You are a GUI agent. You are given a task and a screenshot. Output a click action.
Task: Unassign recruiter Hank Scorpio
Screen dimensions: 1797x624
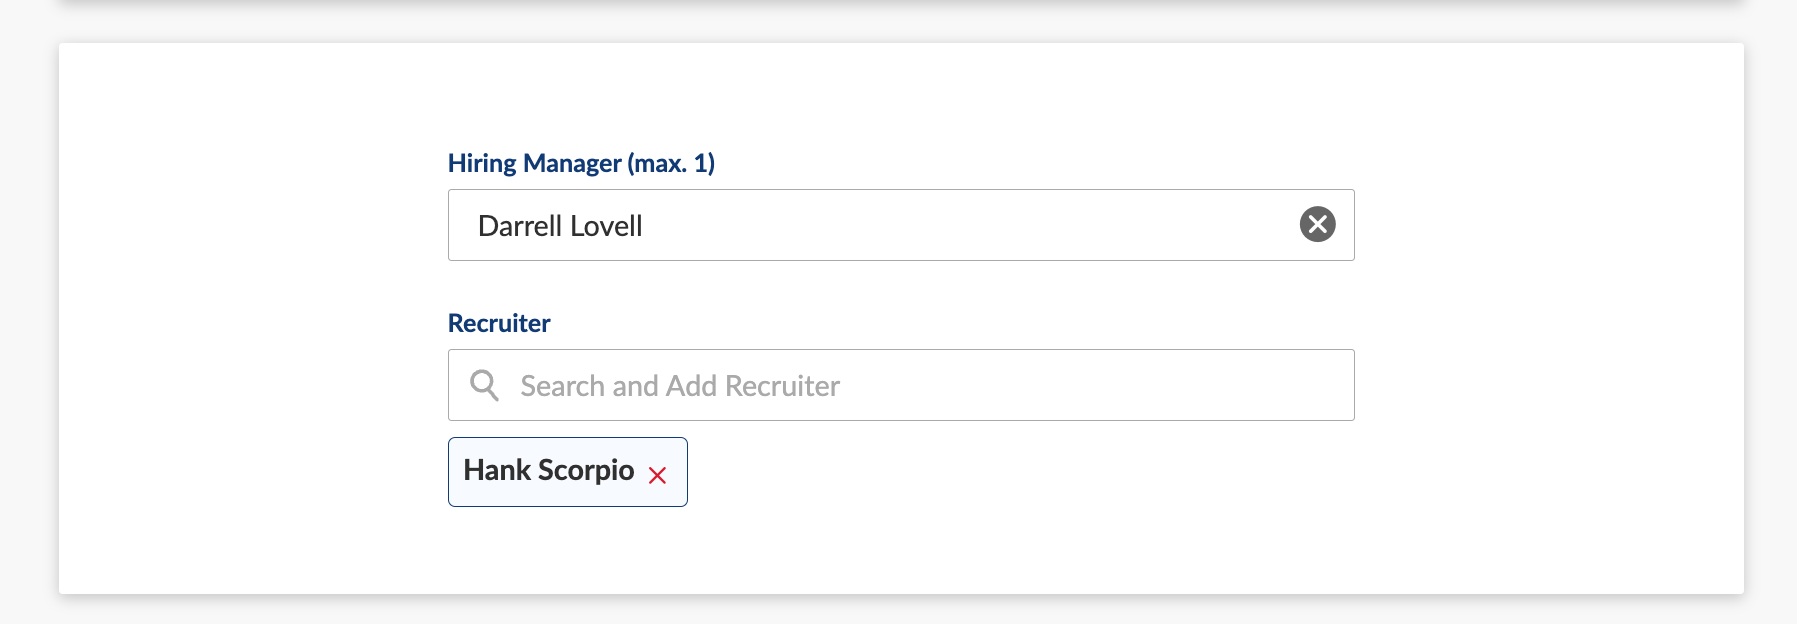click(x=657, y=476)
